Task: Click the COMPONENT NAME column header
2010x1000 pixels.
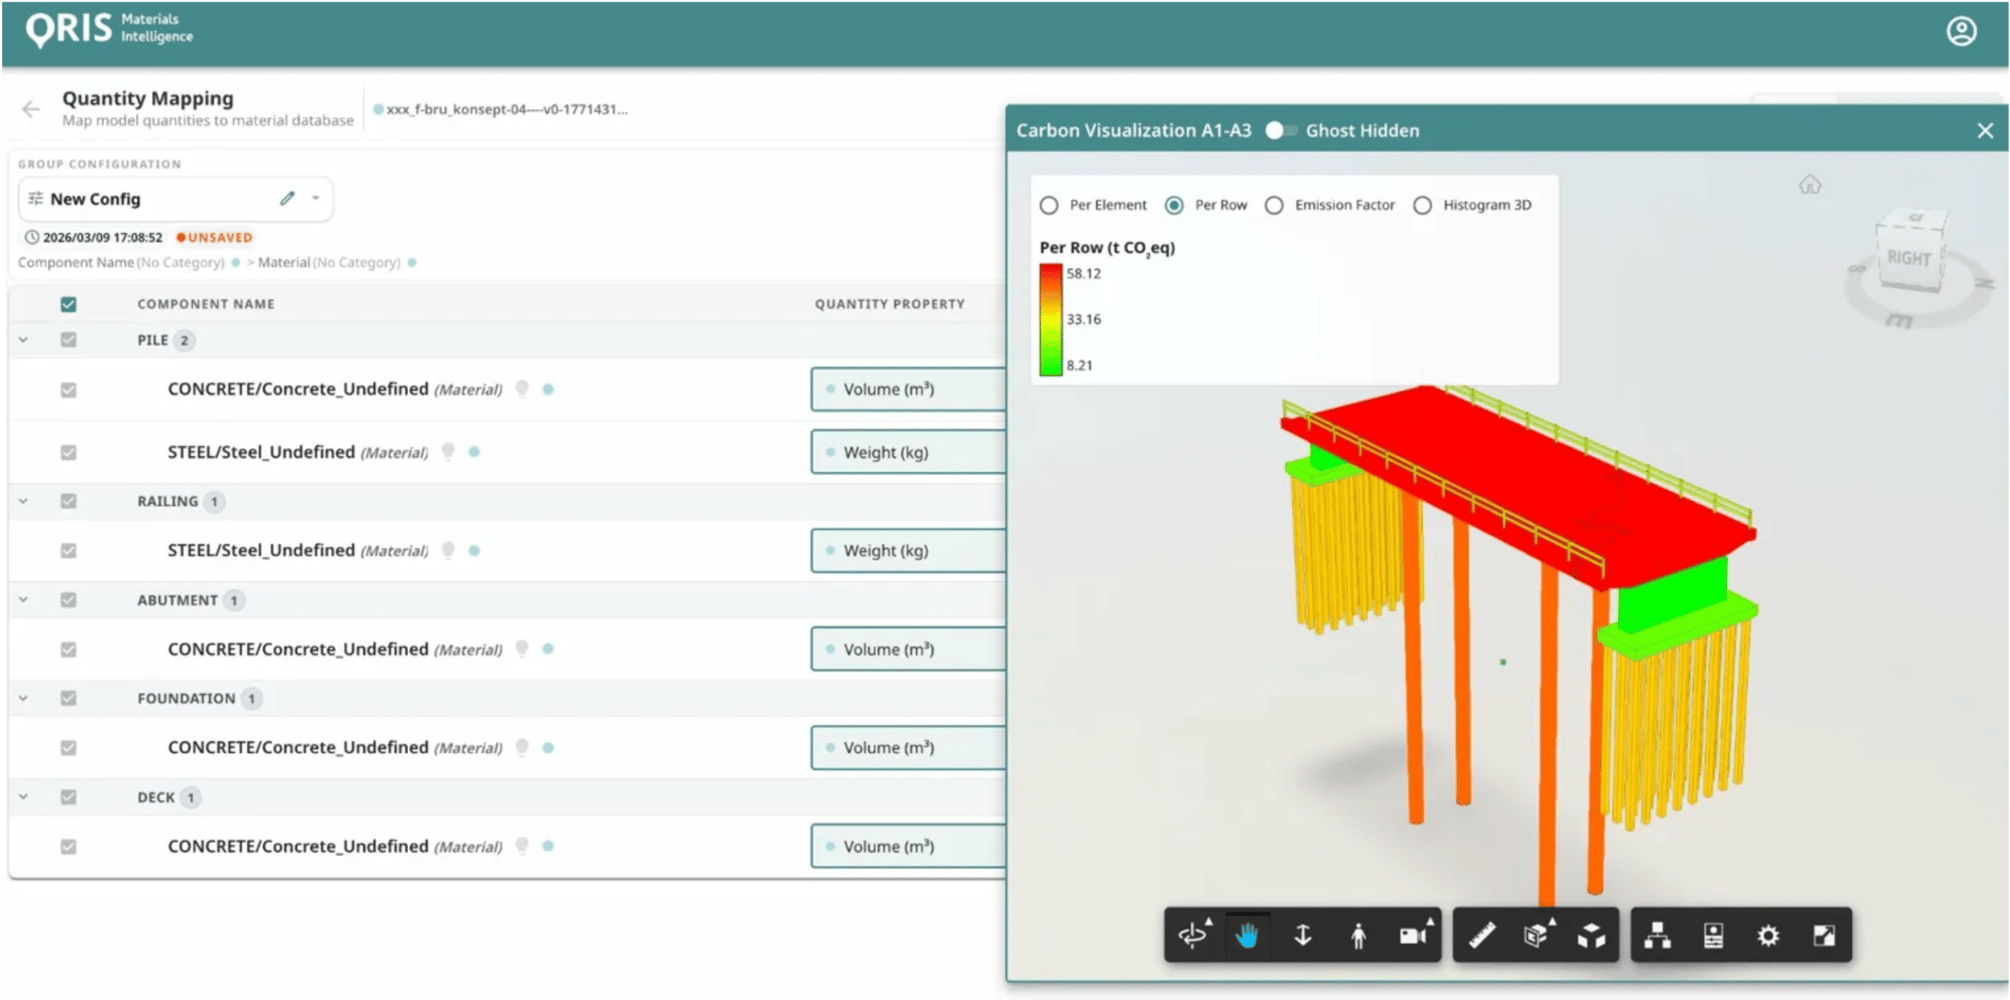Action: 206,304
